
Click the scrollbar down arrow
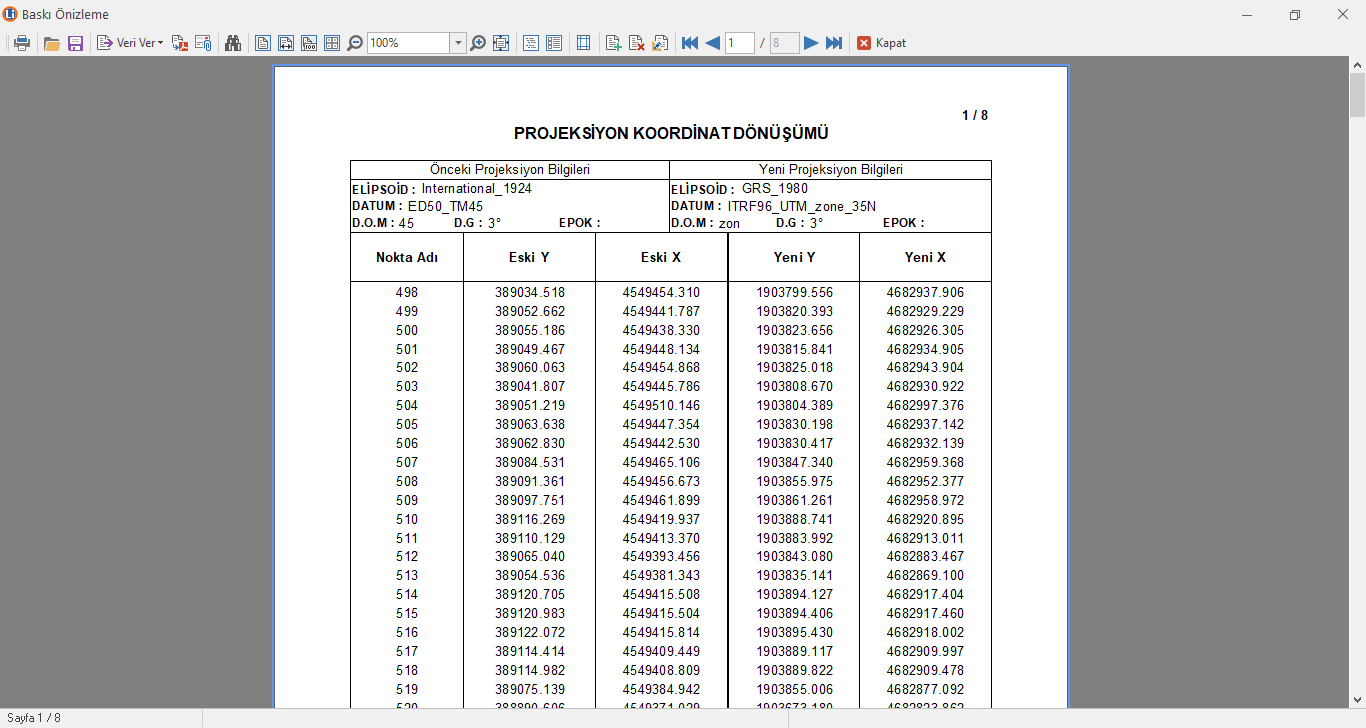tap(1357, 700)
